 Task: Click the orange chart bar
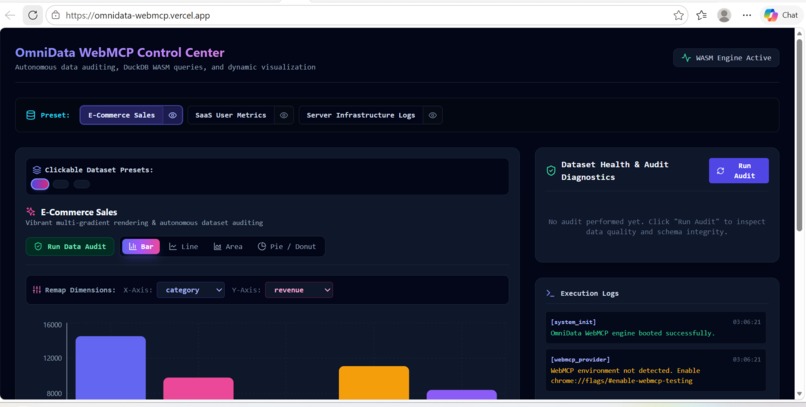click(x=374, y=383)
